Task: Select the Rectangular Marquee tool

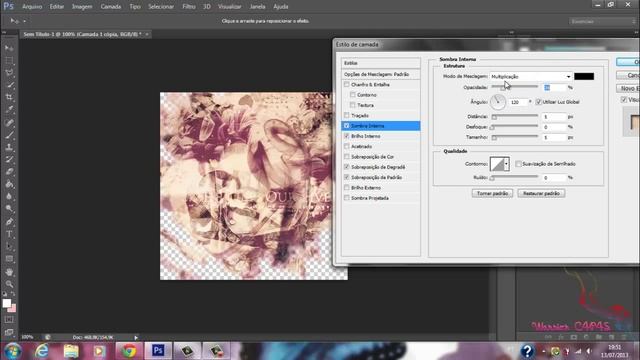Action: (x=9, y=60)
